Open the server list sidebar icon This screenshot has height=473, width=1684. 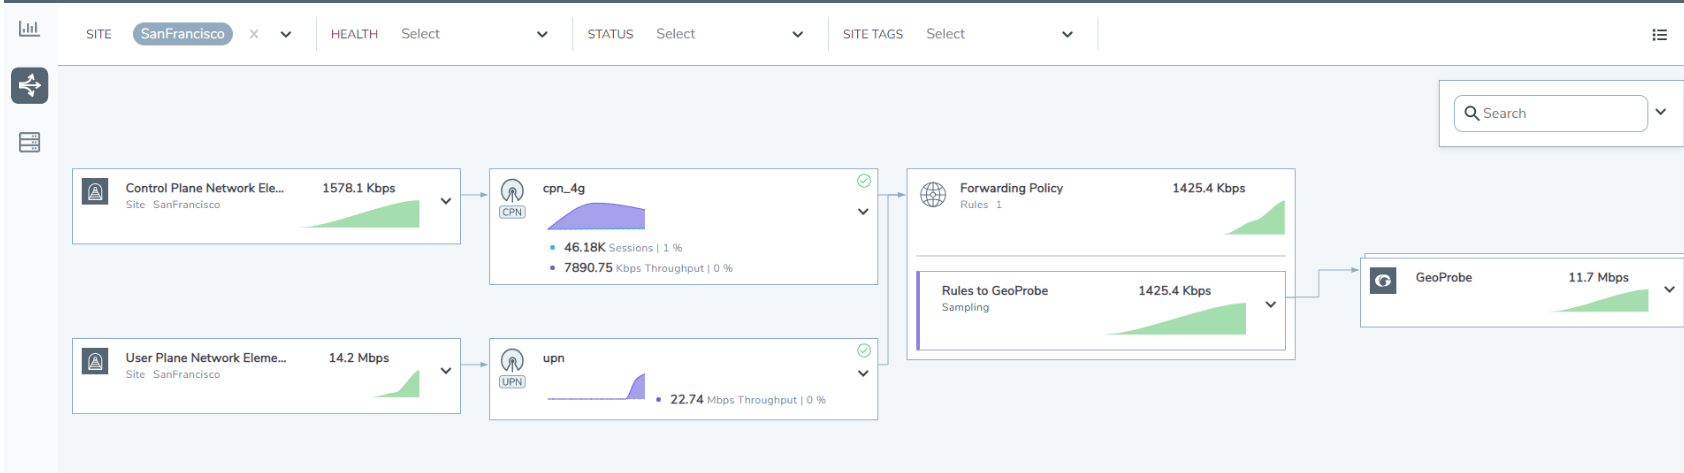coord(29,143)
